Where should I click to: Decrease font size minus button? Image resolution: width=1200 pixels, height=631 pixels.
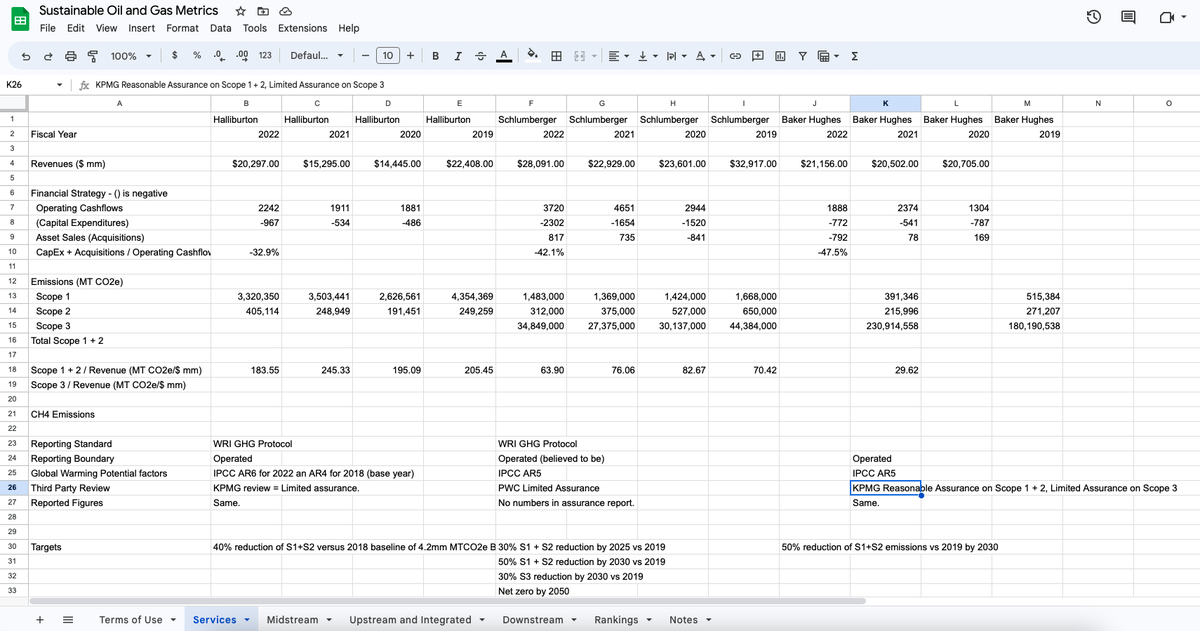click(367, 57)
